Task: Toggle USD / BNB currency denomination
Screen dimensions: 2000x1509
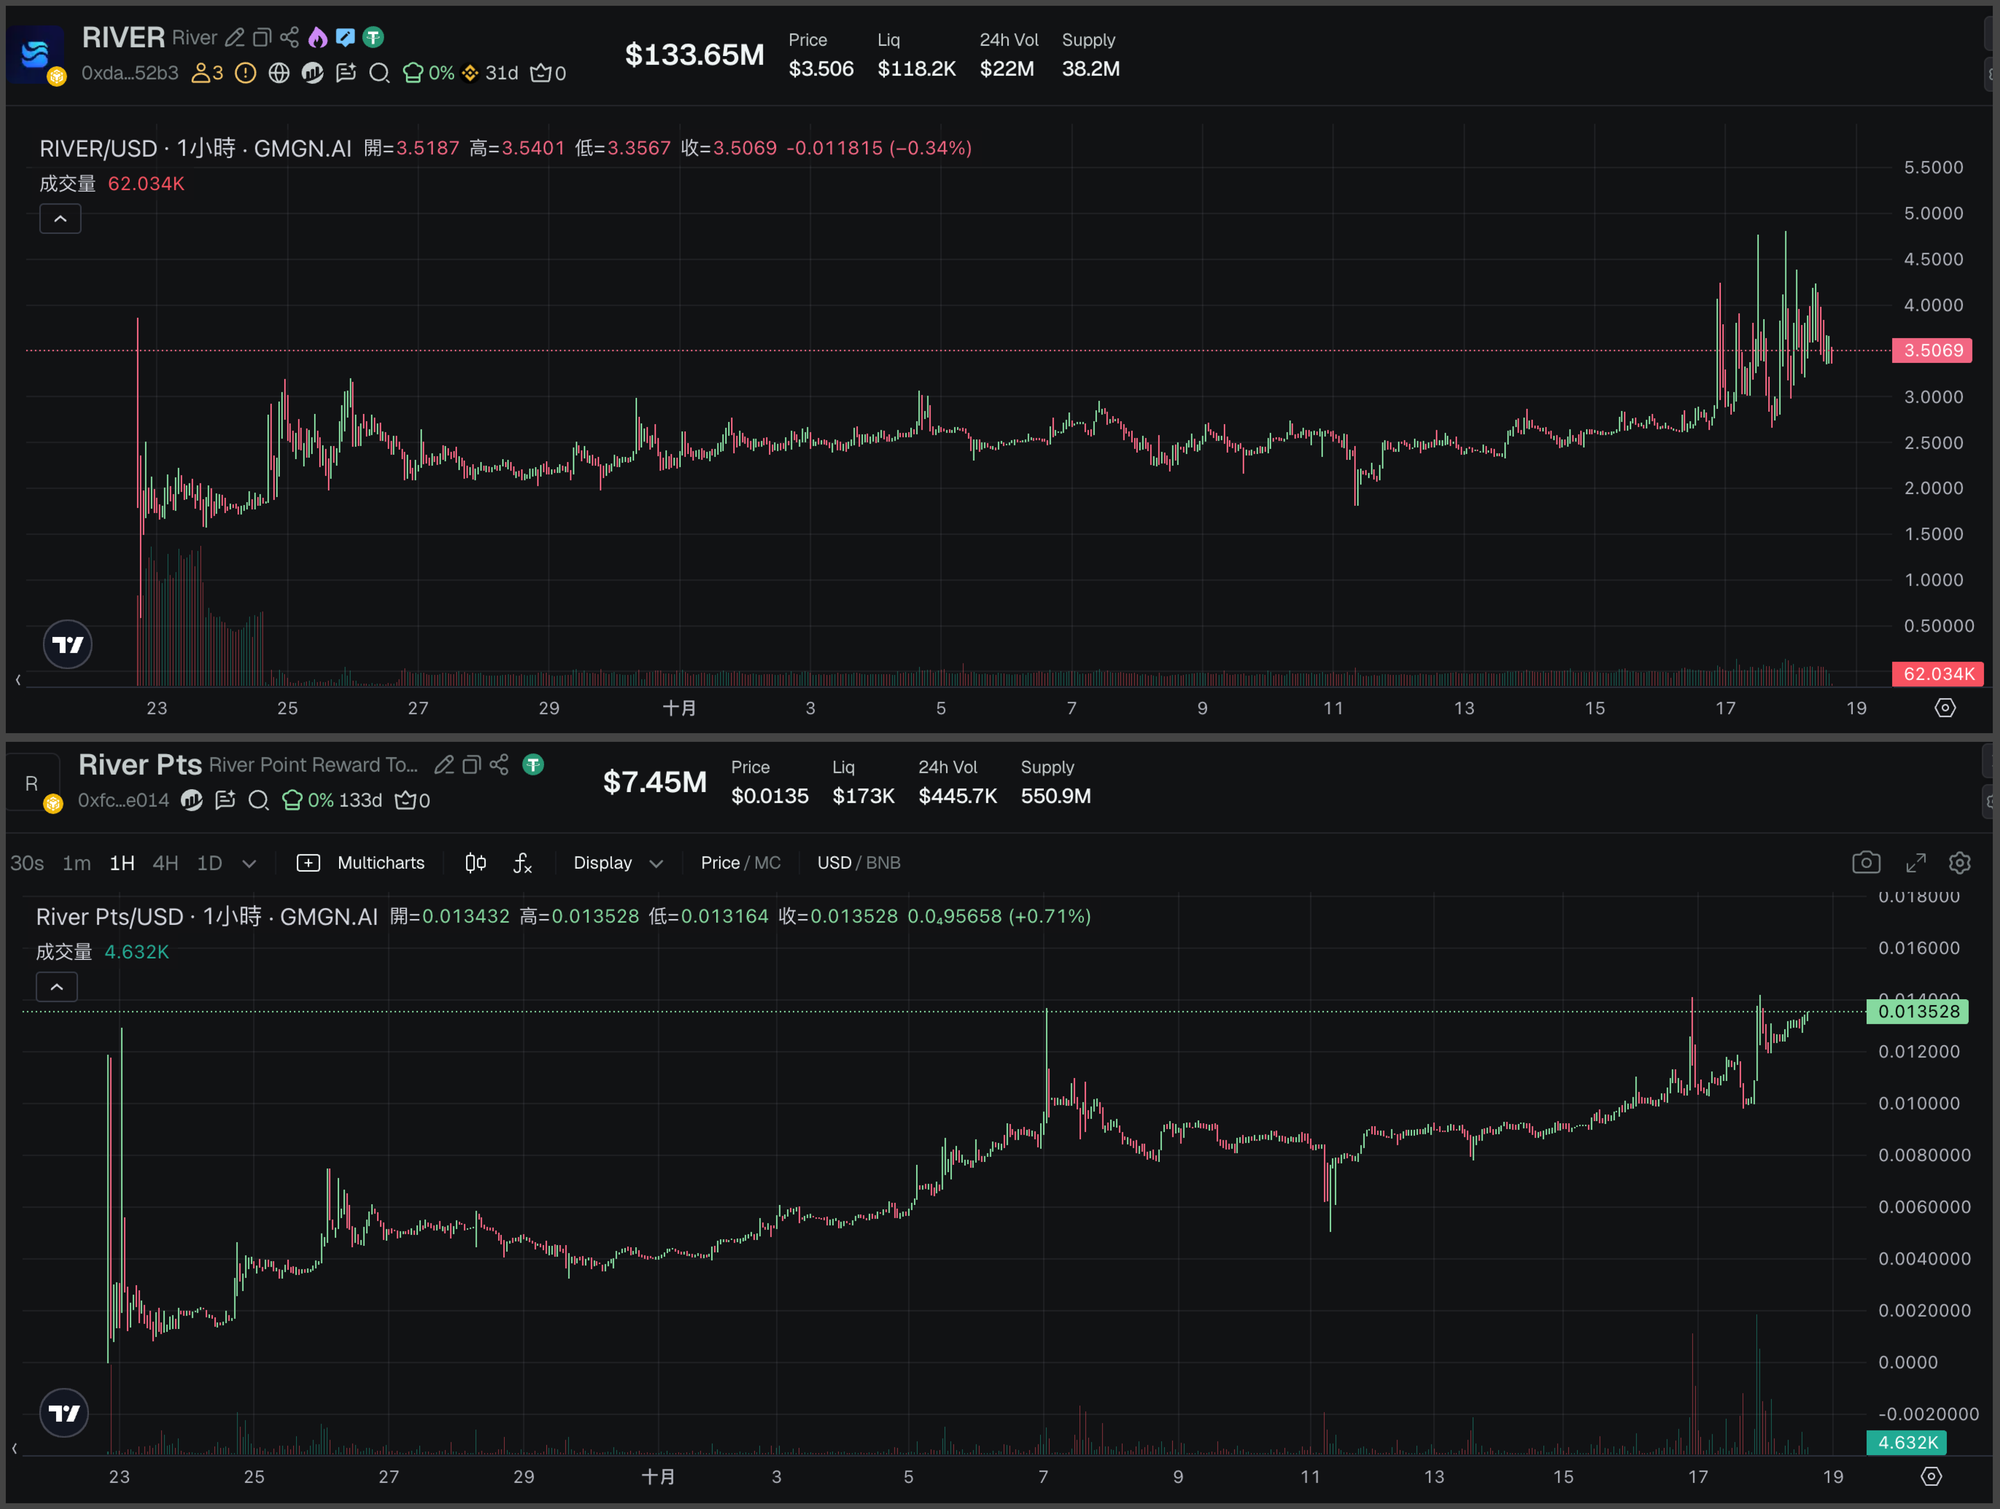Action: 858,863
